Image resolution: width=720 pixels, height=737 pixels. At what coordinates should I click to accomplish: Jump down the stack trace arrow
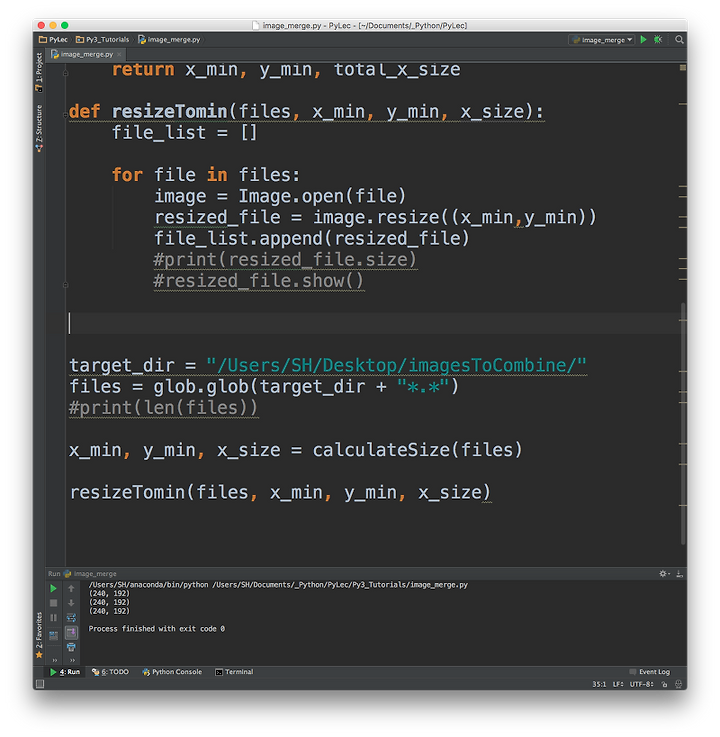click(71, 603)
